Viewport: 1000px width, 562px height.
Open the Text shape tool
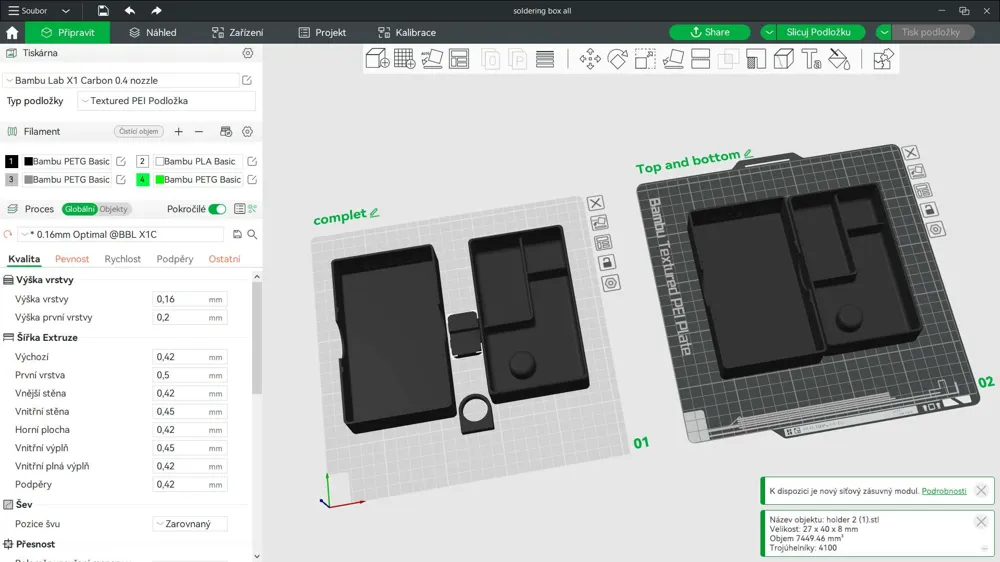click(811, 59)
